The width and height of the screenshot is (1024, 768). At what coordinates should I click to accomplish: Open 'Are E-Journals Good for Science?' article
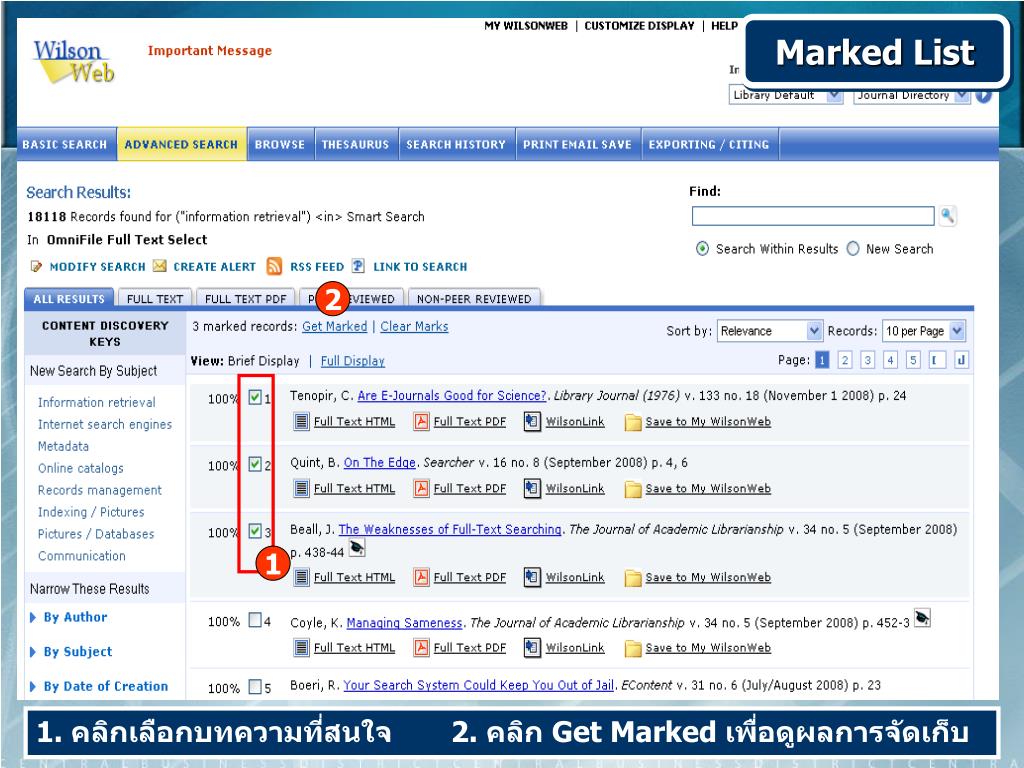(x=452, y=395)
